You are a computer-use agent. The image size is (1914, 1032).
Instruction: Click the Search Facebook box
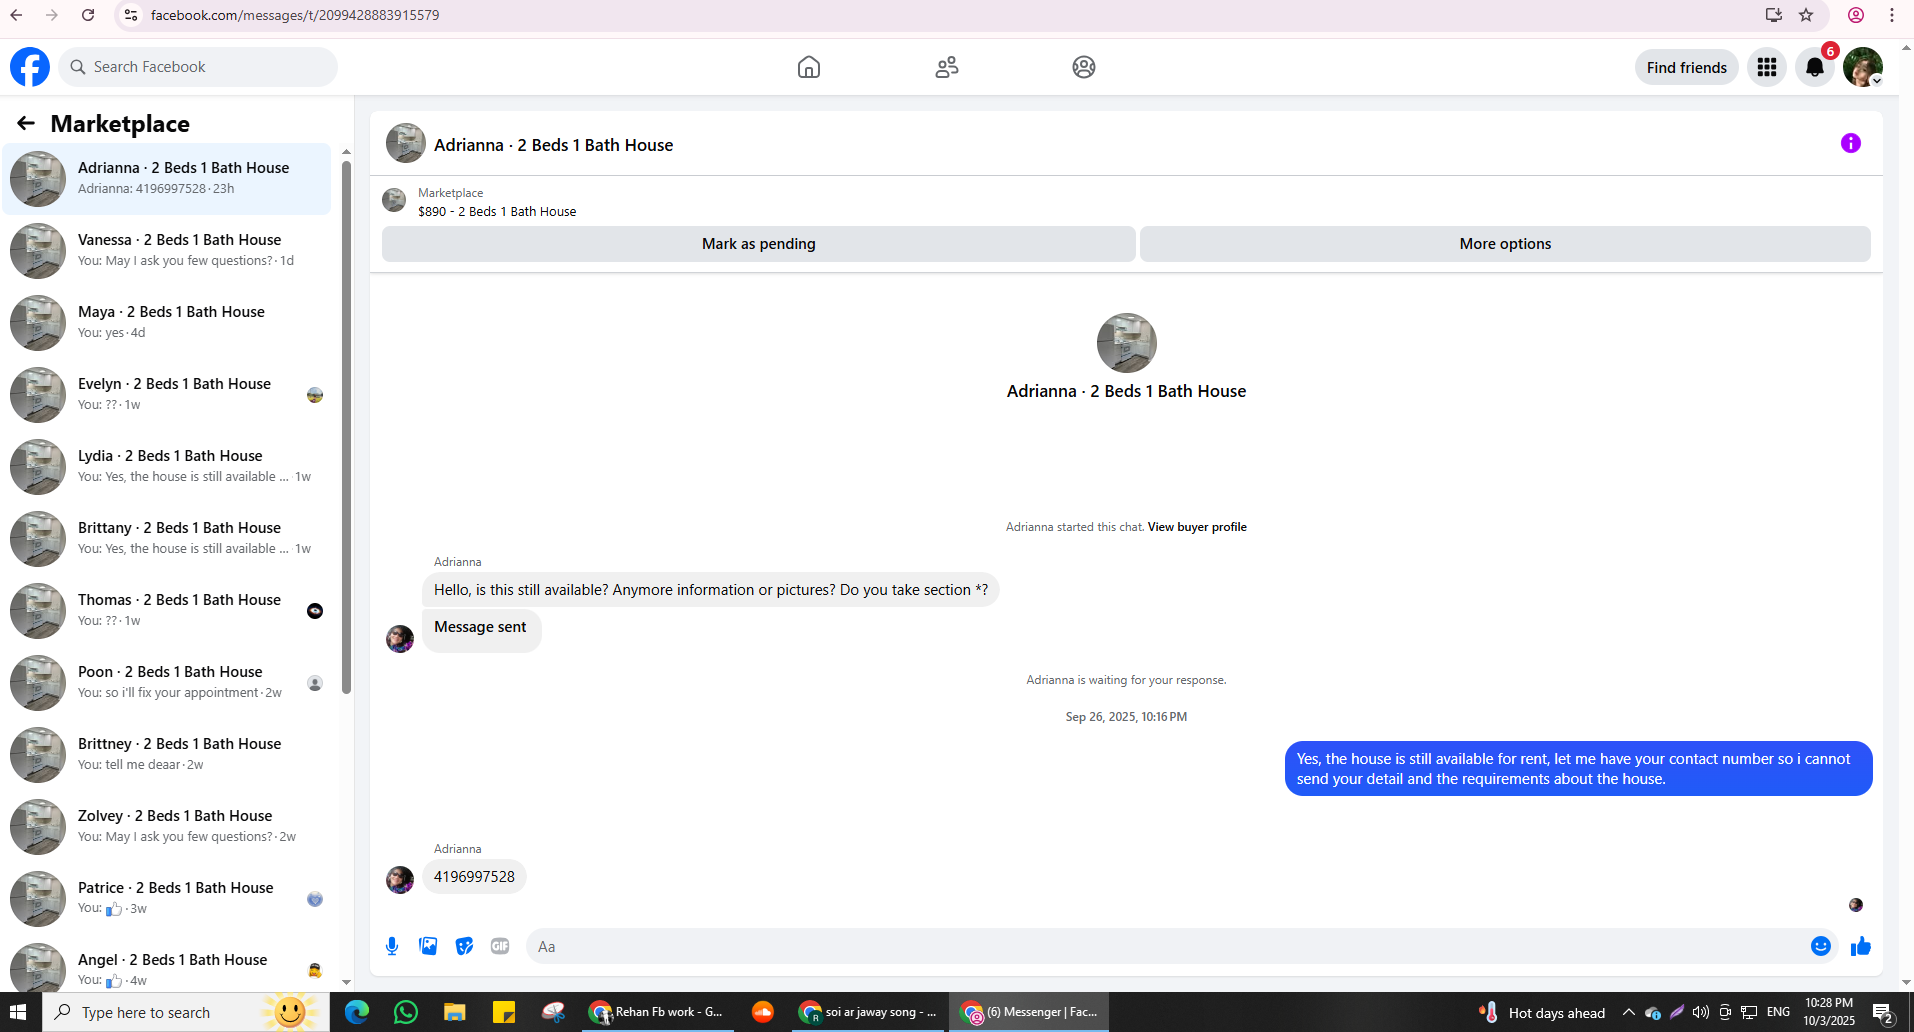point(198,67)
